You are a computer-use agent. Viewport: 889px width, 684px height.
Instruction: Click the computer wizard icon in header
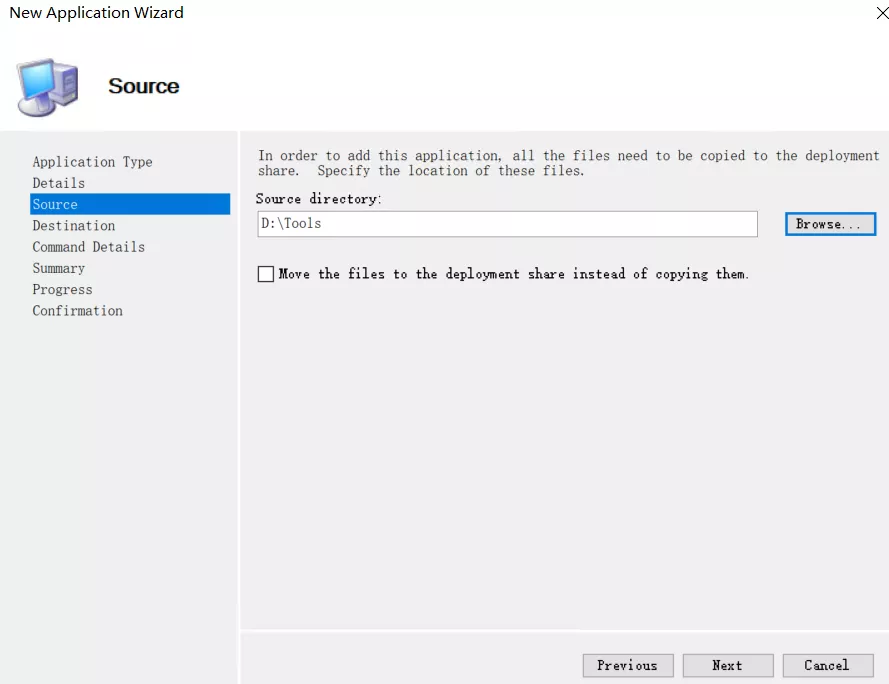(x=47, y=87)
